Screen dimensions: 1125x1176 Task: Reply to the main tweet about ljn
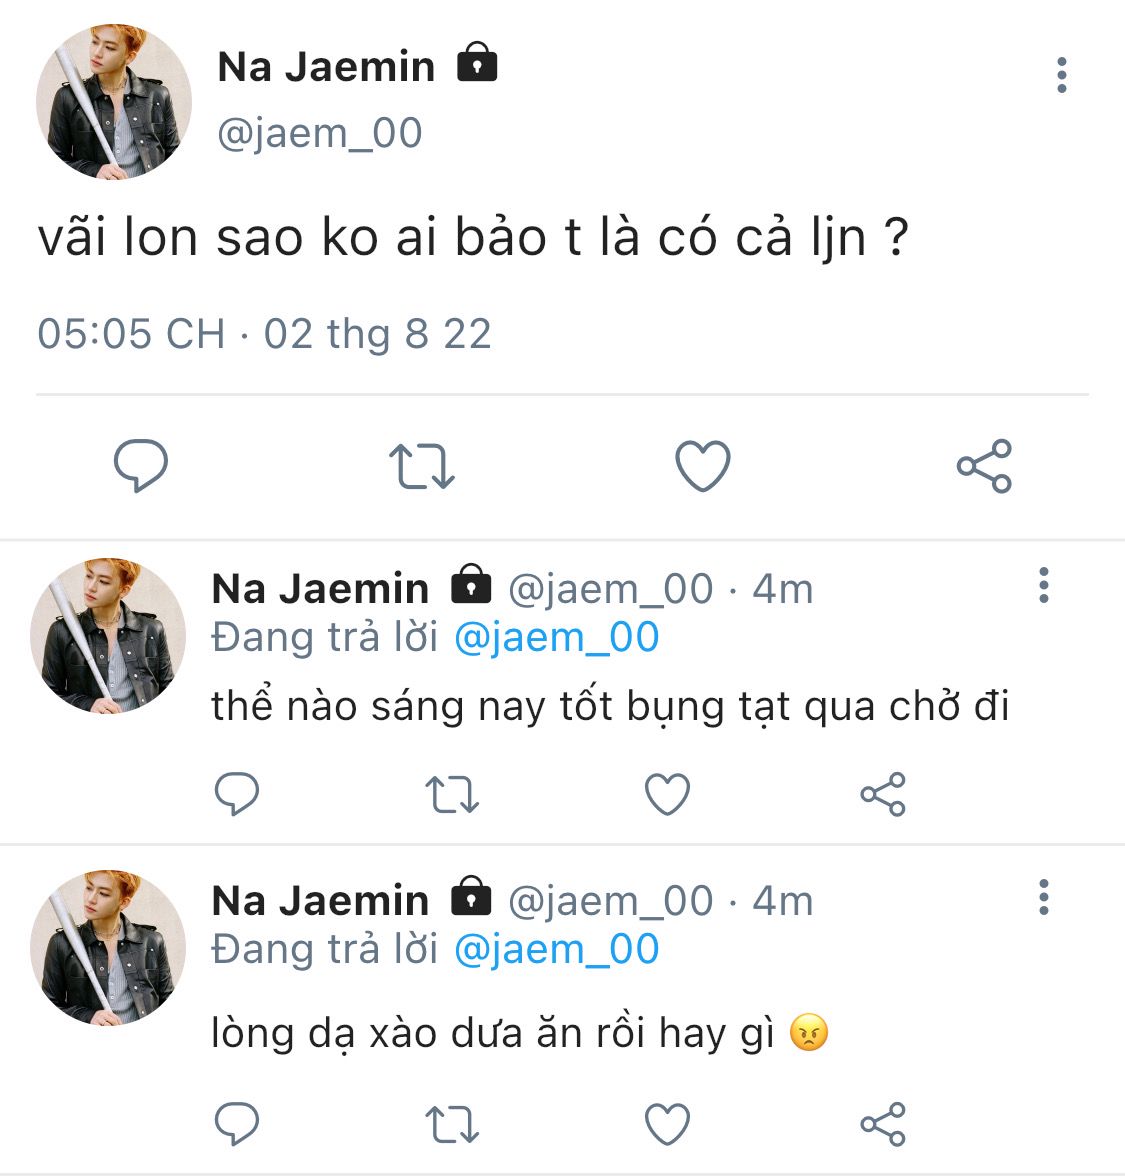point(141,466)
